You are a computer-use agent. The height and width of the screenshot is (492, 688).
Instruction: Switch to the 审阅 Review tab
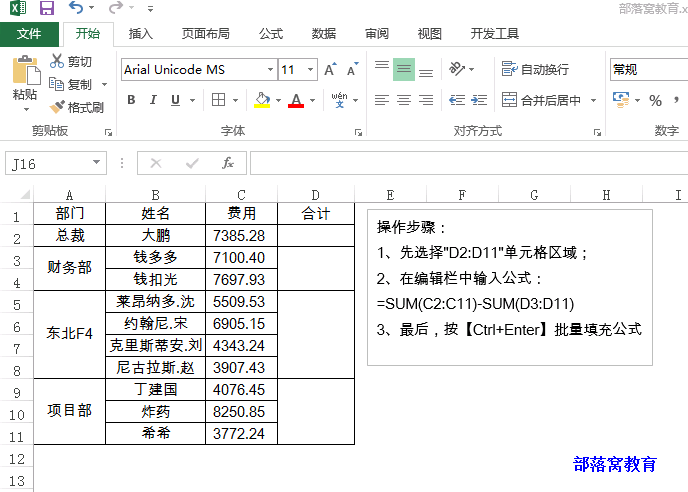[377, 34]
